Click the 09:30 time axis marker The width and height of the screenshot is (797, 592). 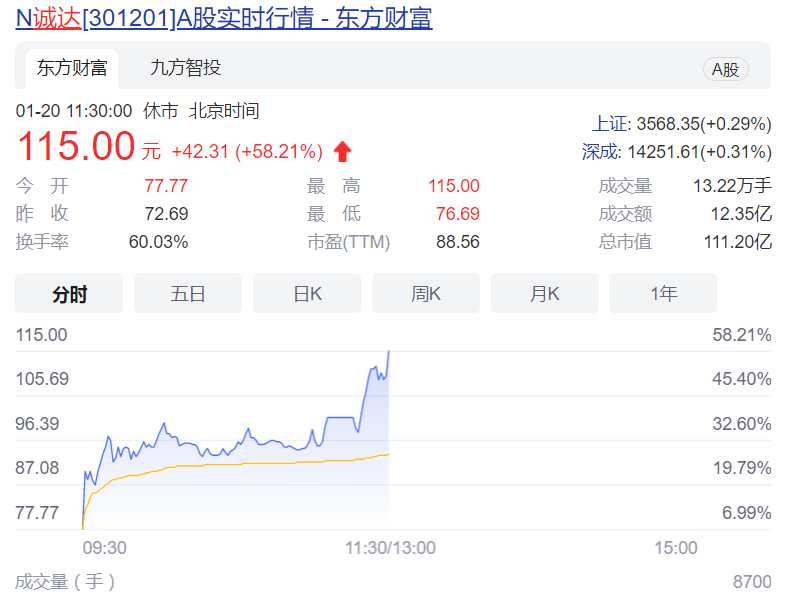(104, 547)
